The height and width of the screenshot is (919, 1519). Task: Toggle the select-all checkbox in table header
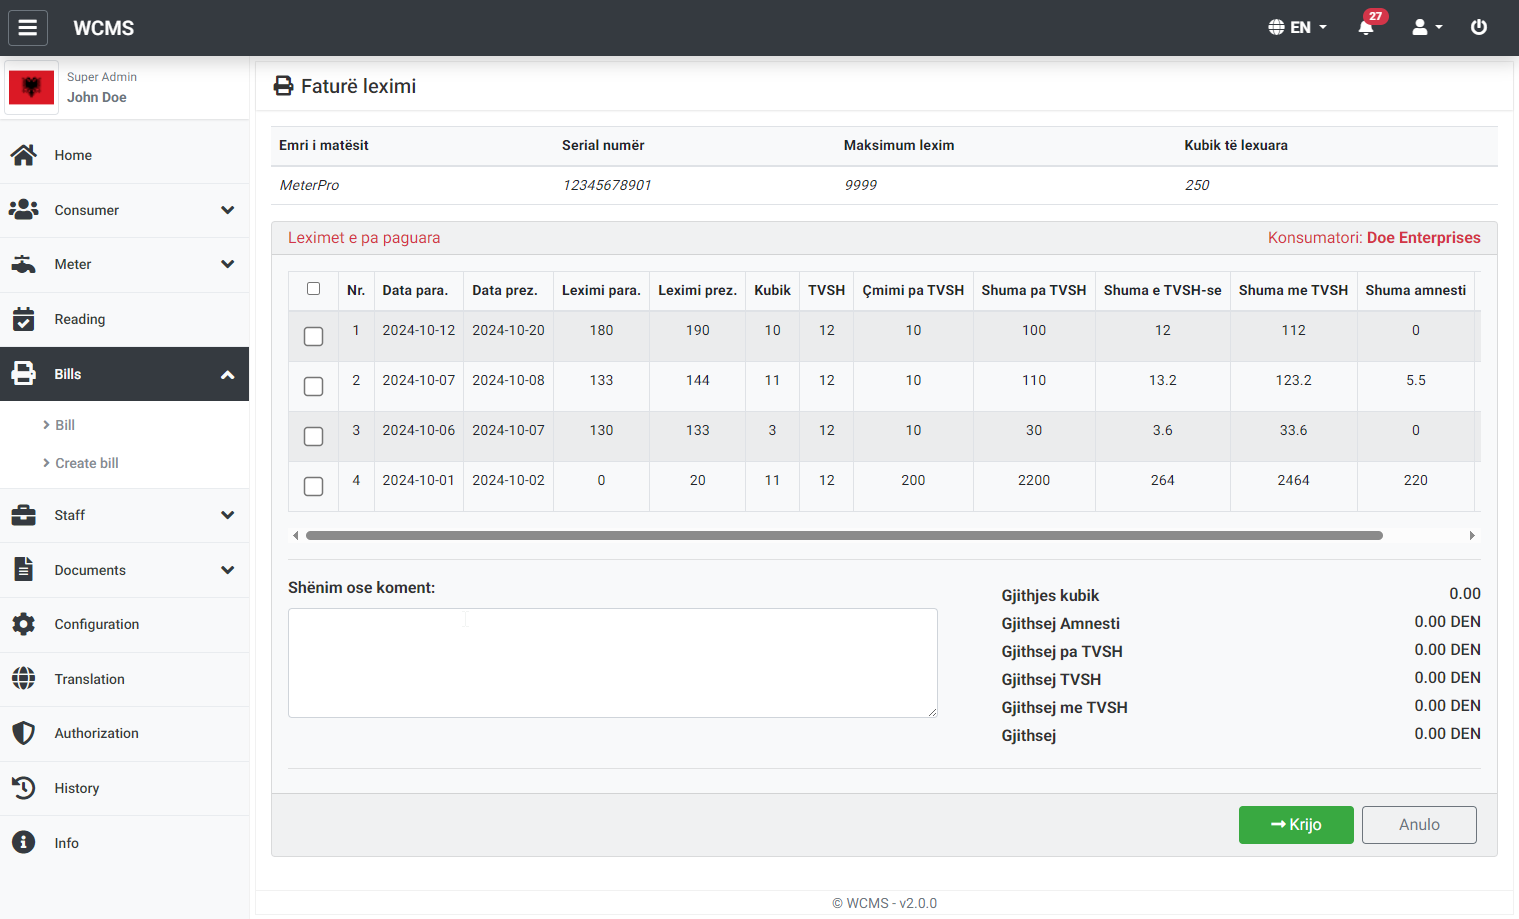(x=313, y=289)
